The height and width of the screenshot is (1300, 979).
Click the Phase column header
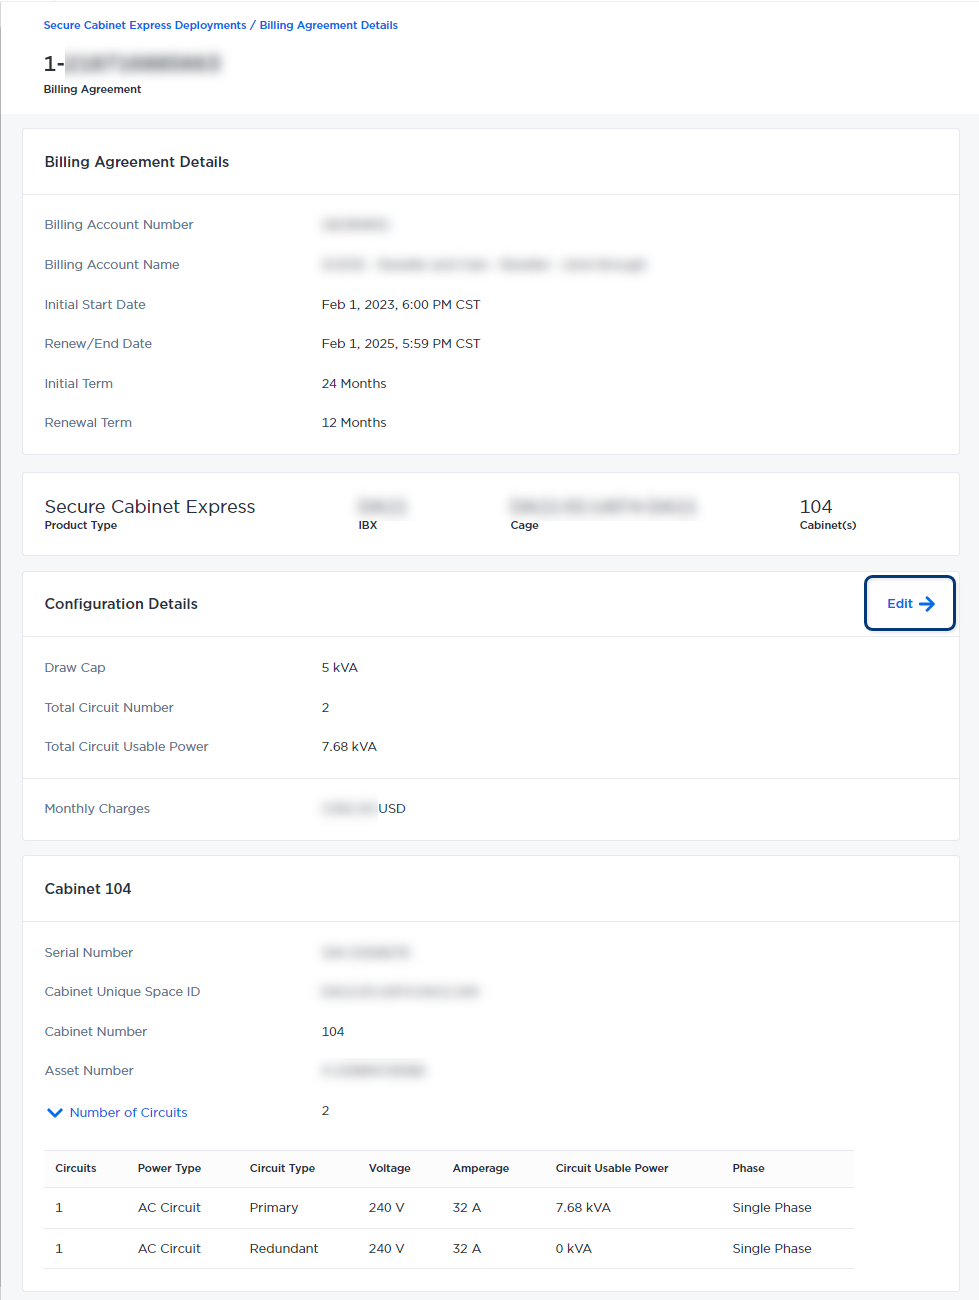tap(748, 1169)
